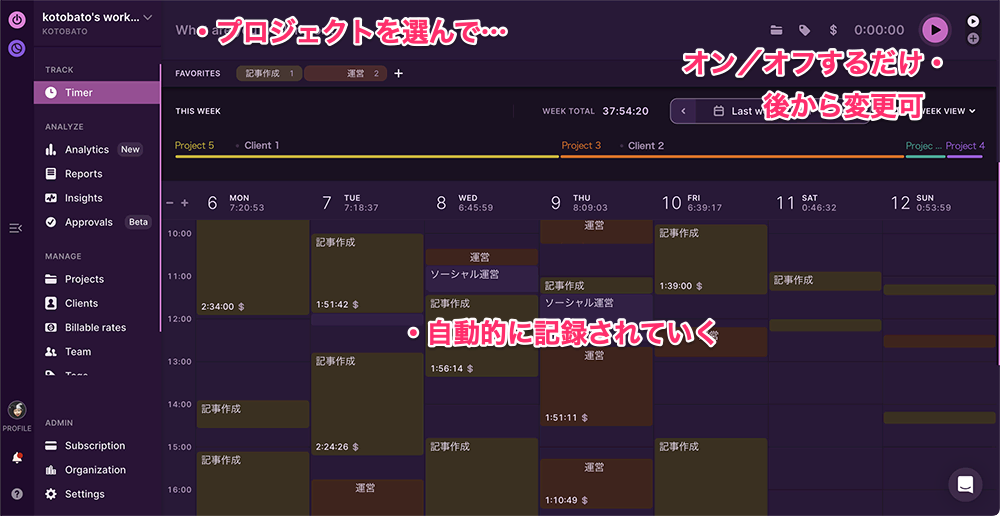Open Thursday 運営 entry lasting 1:51:11
This screenshot has height=516, width=1000.
click(x=596, y=387)
